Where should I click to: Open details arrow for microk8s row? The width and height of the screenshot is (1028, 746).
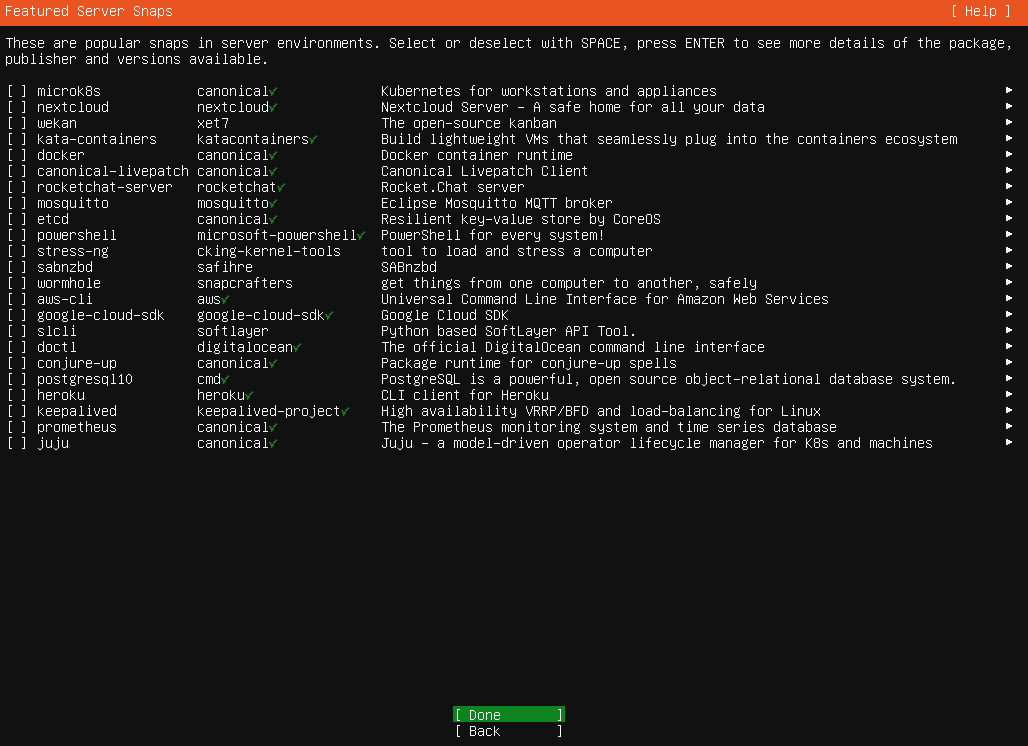point(1009,90)
